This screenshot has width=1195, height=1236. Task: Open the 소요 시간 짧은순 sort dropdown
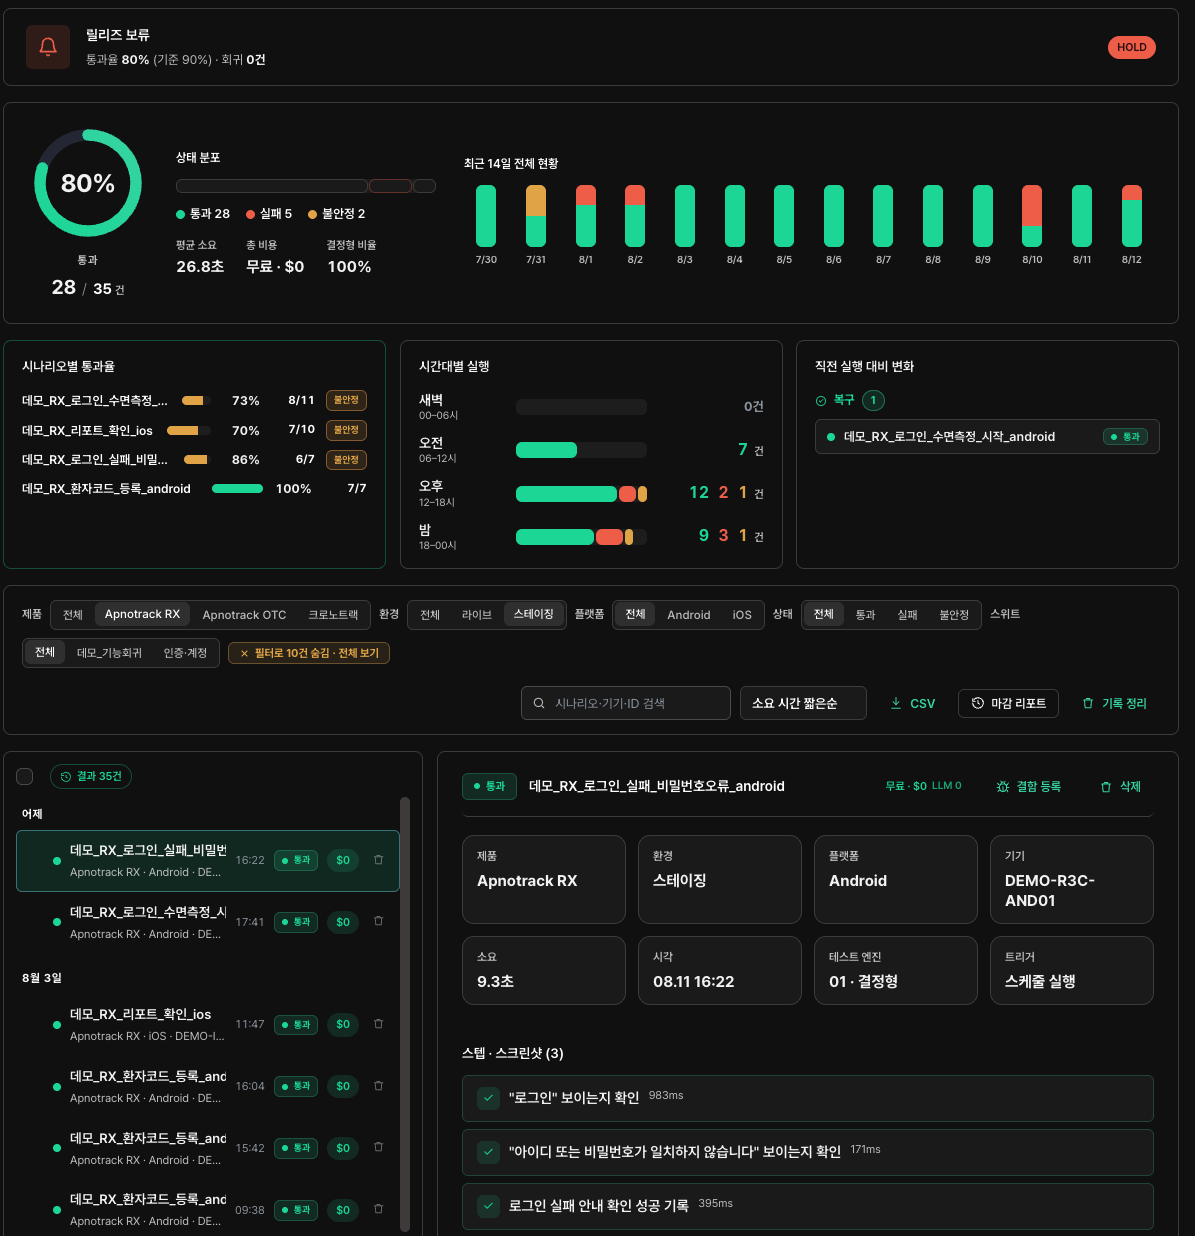(x=803, y=703)
